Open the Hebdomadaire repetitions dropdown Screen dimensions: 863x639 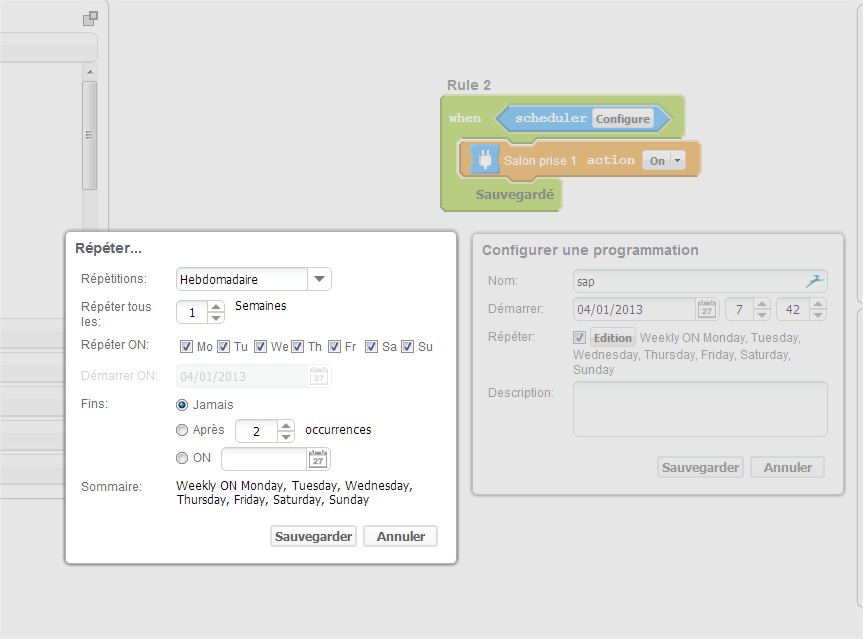[318, 280]
